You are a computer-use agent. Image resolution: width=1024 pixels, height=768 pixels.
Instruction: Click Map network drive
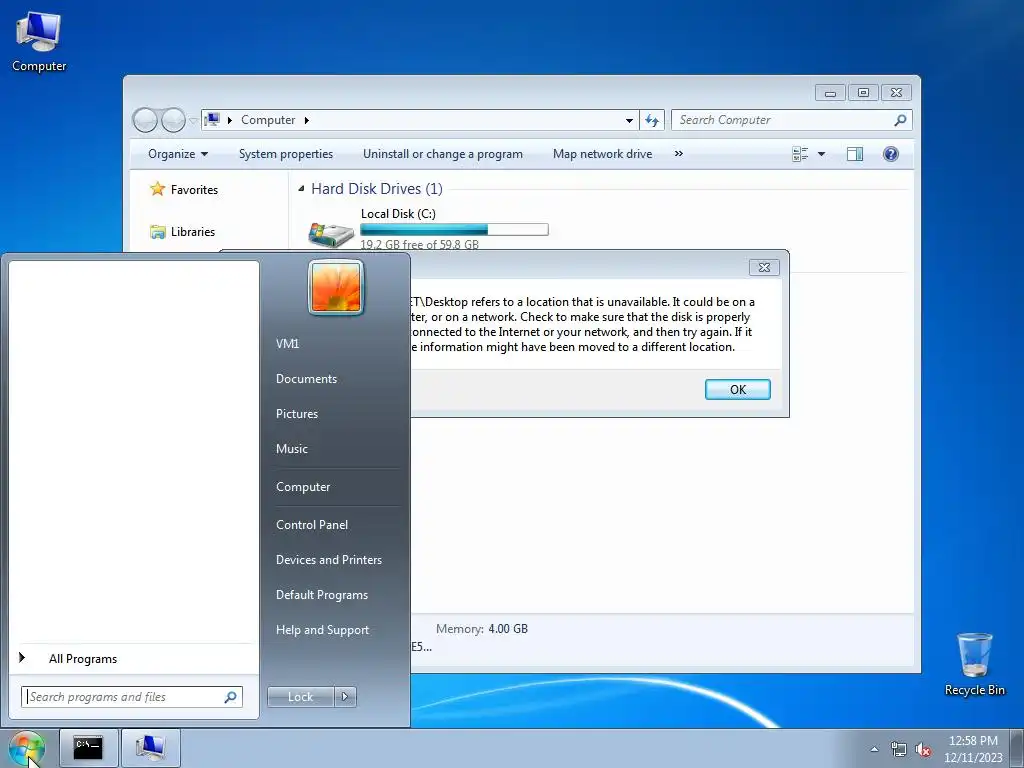click(602, 154)
